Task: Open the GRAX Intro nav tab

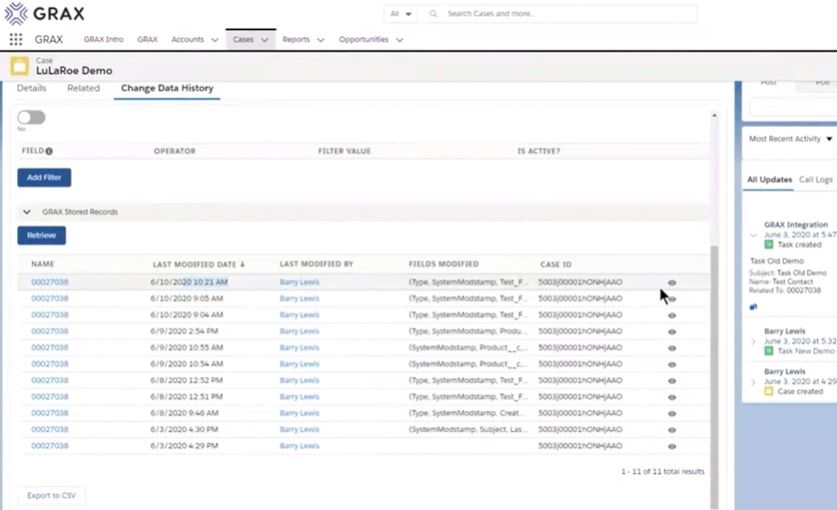Action: (104, 40)
